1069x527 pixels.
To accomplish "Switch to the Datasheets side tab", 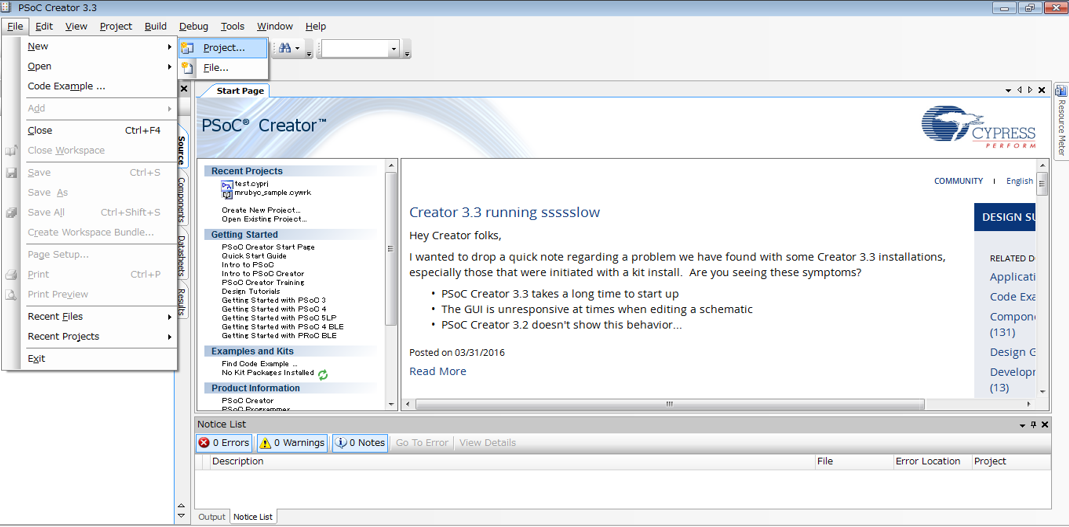I will tap(182, 255).
